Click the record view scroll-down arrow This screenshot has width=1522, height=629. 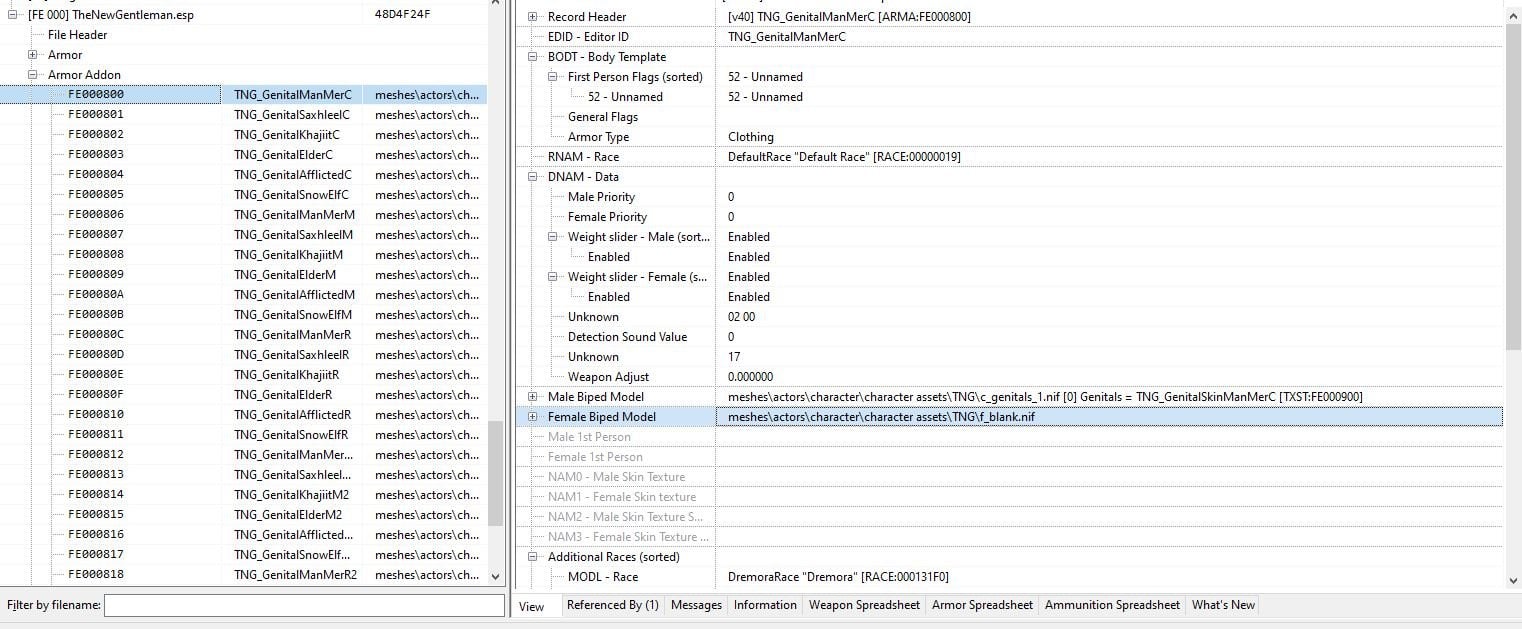[x=1513, y=580]
